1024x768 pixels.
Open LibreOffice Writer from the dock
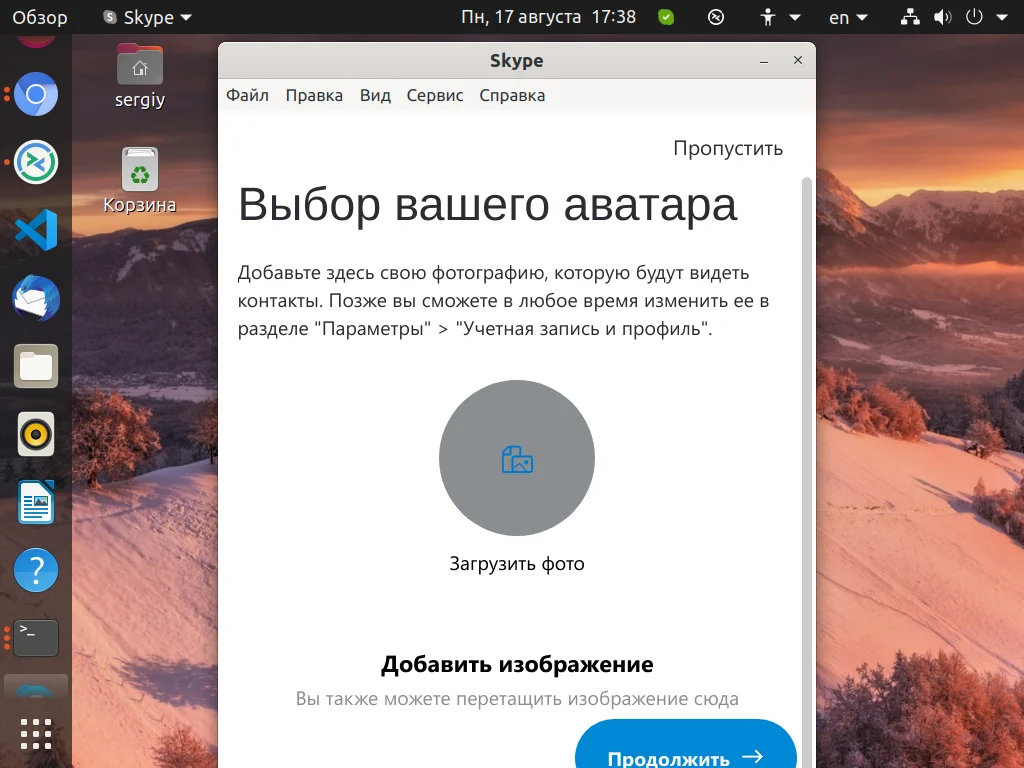(36, 502)
